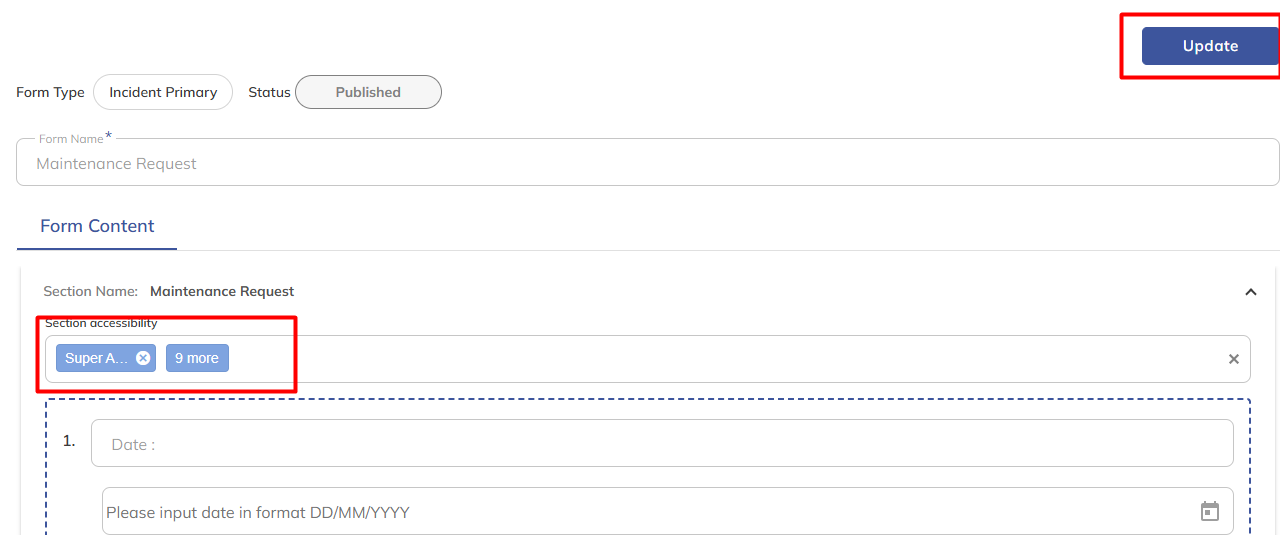Viewport: 1280px width, 535px height.
Task: Focus the DD/MM/YYYY date input
Action: click(640, 512)
